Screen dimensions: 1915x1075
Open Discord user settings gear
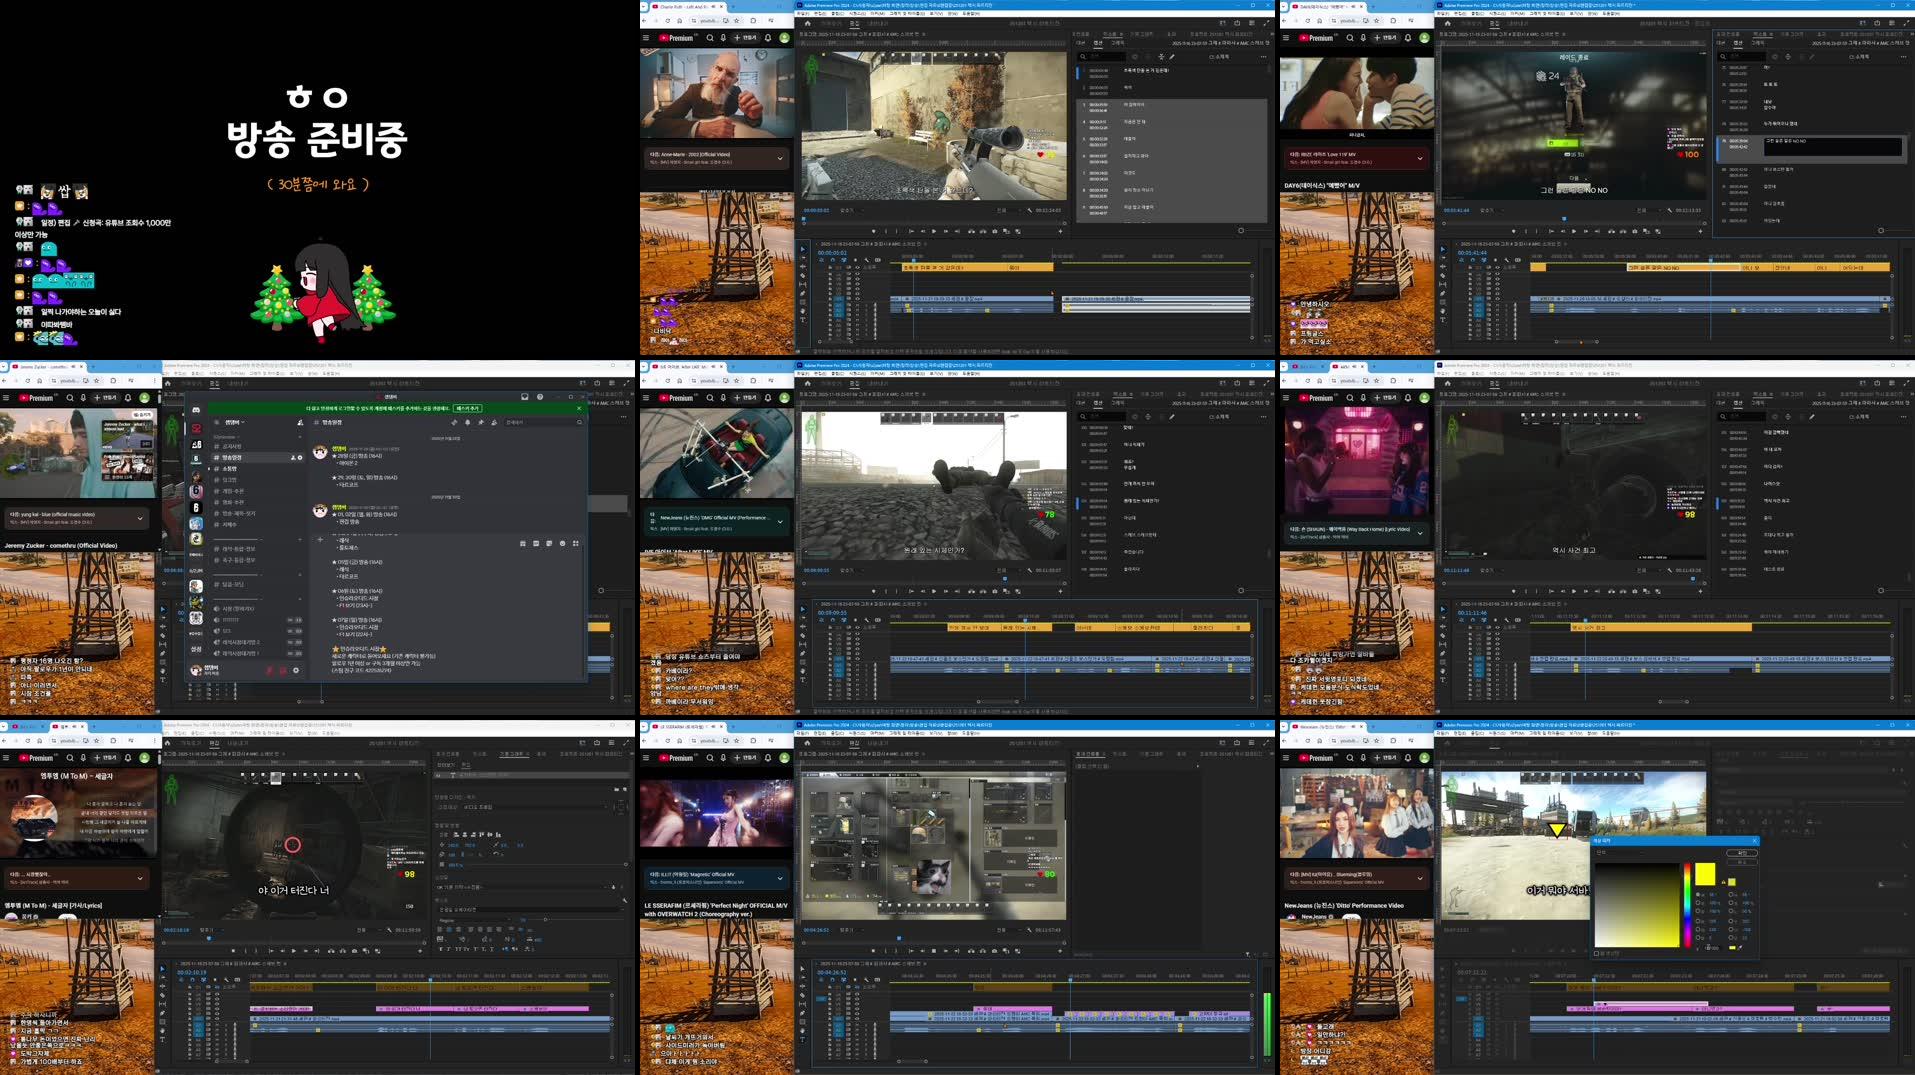[x=296, y=670]
